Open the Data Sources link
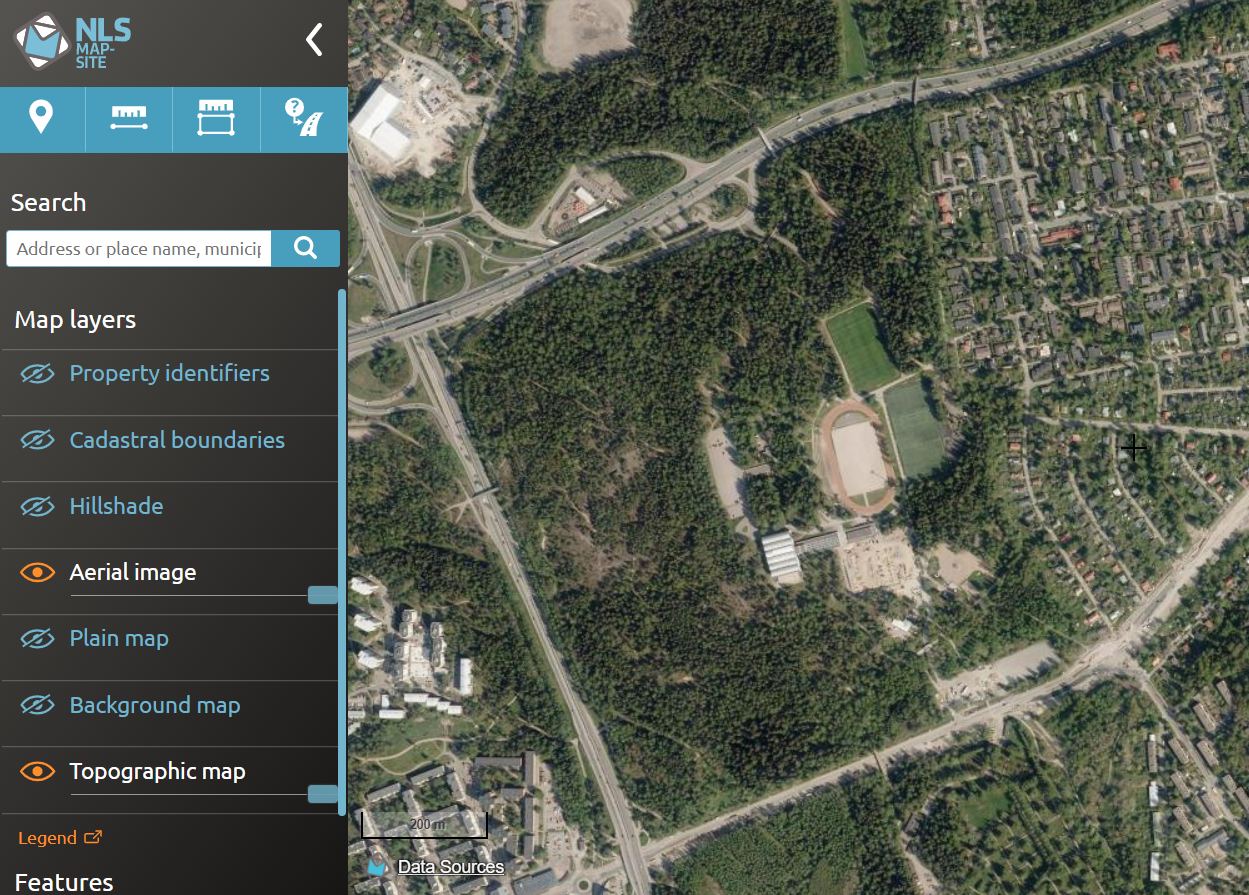1249x895 pixels. coord(451,867)
